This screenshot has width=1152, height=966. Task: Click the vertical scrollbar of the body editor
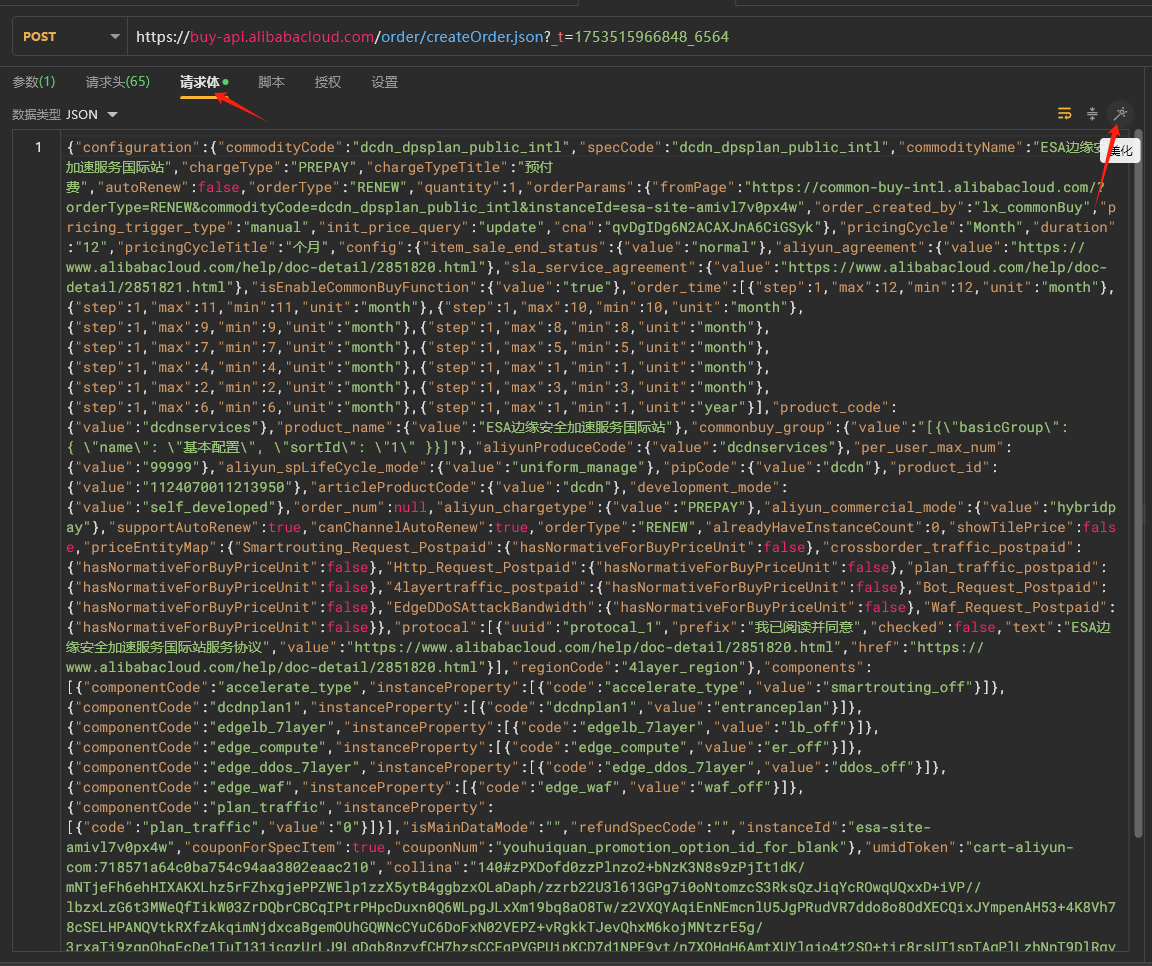pos(1138,485)
